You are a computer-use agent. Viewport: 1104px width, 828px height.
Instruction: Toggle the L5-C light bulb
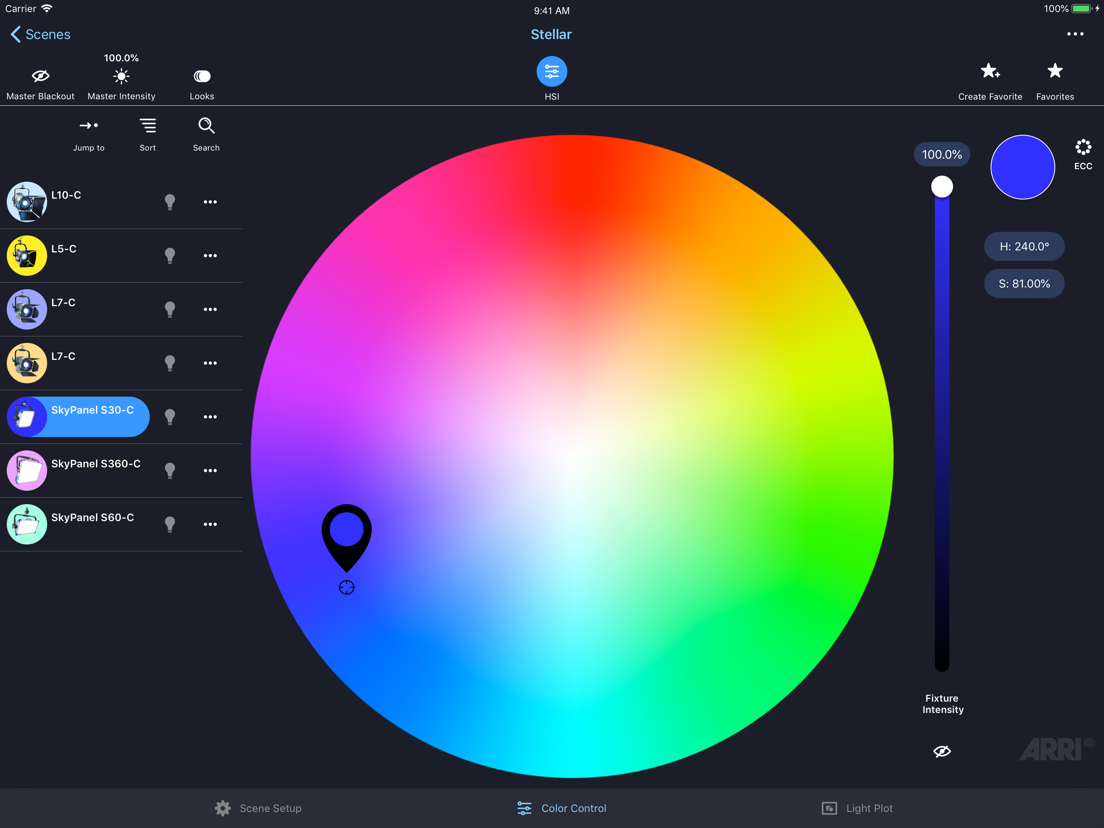[170, 256]
